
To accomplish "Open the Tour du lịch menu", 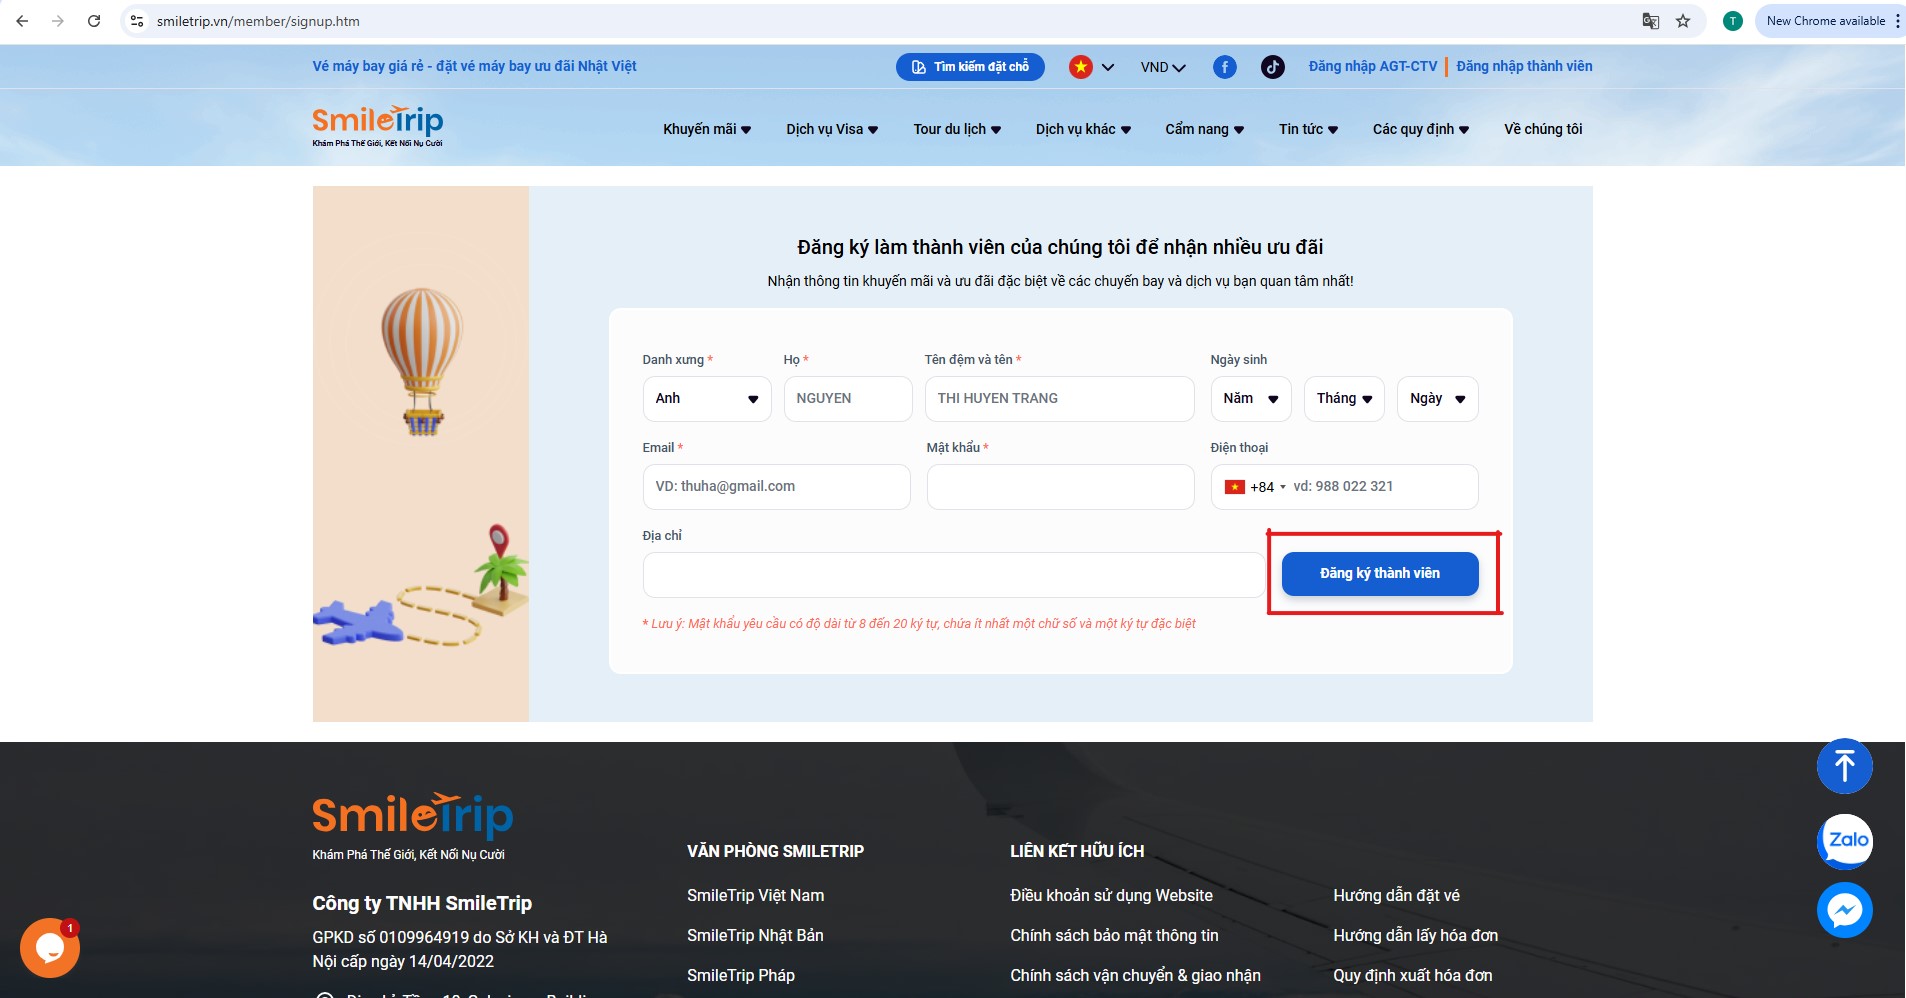I will [x=956, y=129].
